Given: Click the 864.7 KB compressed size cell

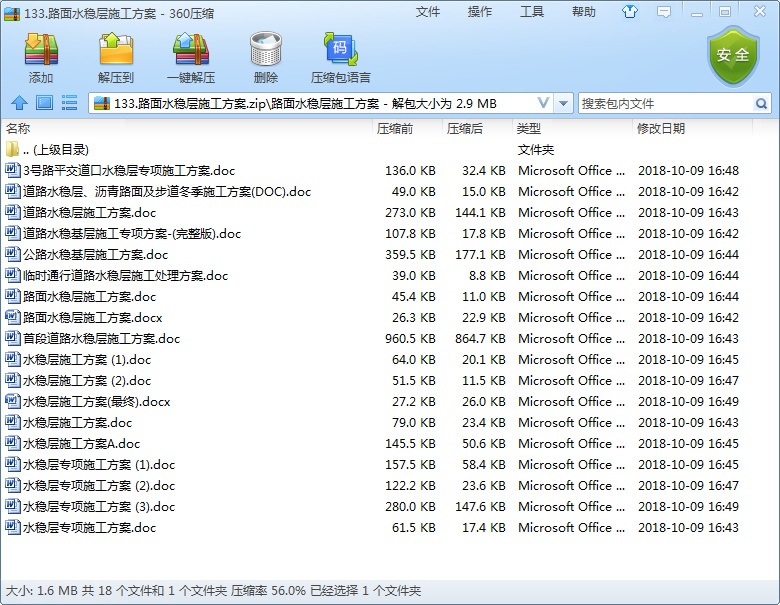Looking at the screenshot, I should tap(480, 338).
